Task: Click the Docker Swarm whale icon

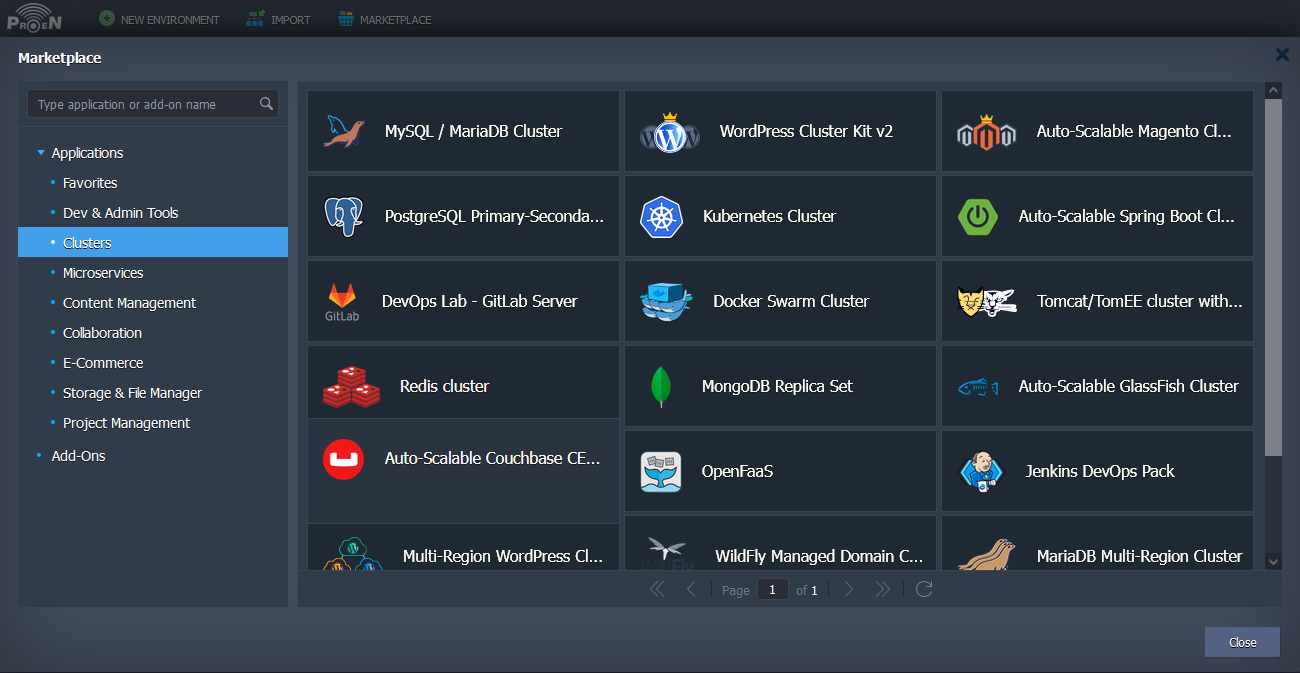Action: click(665, 302)
